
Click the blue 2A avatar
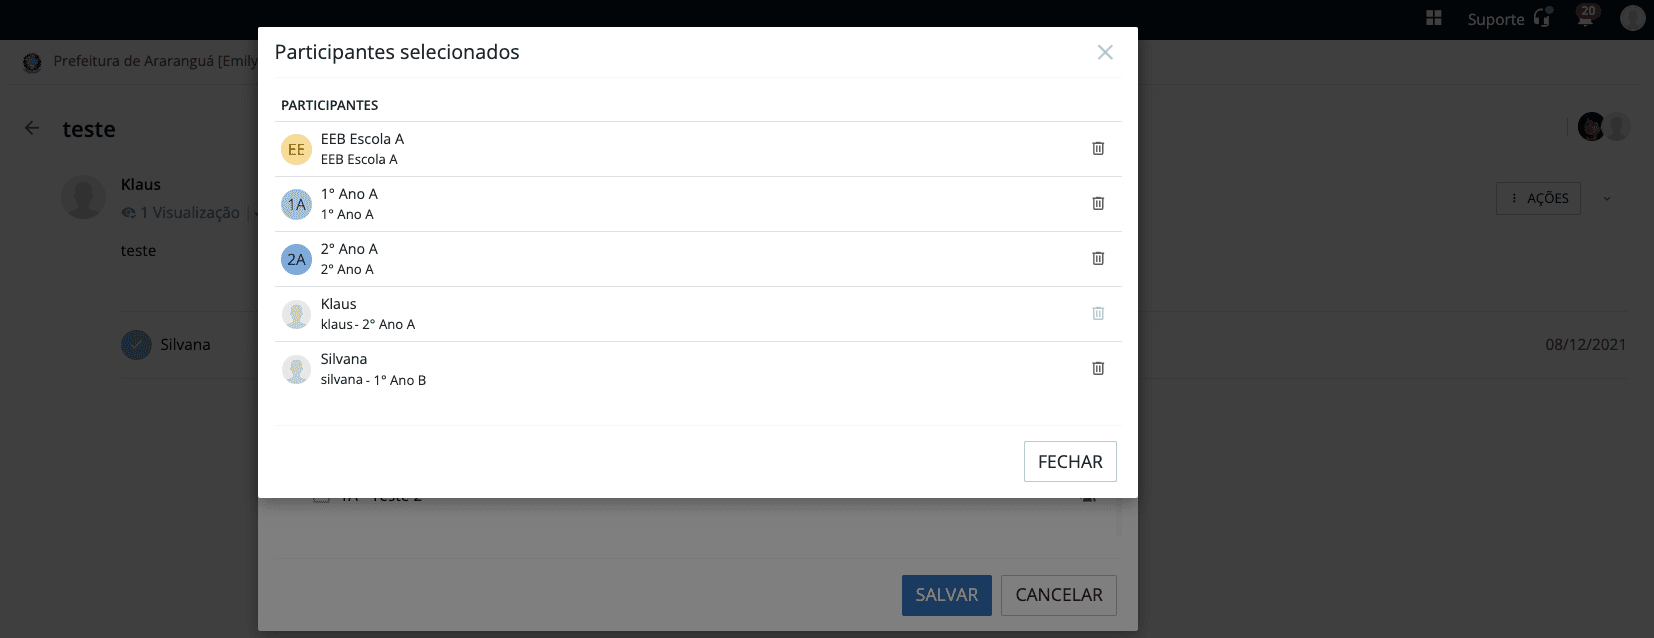pos(296,260)
